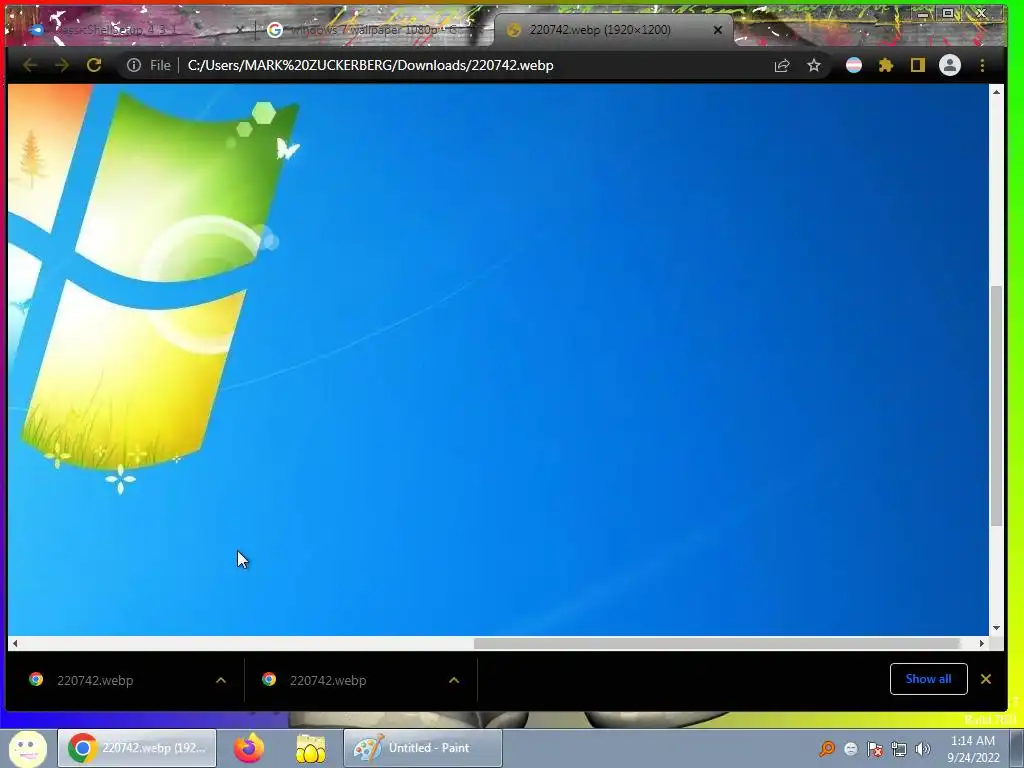
Task: Expand options for the second 220742.webp download
Action: tap(454, 680)
